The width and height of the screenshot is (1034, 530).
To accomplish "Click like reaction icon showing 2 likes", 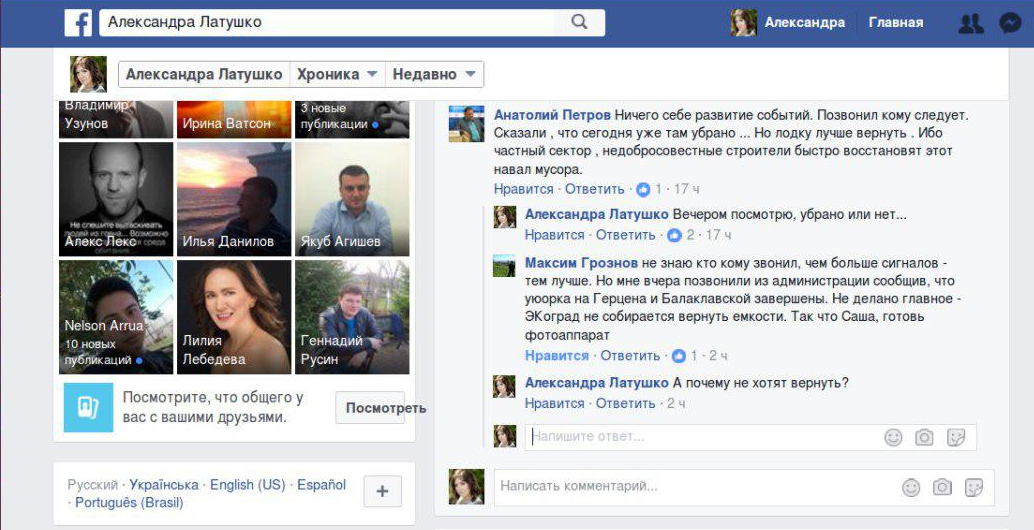I will 674,235.
